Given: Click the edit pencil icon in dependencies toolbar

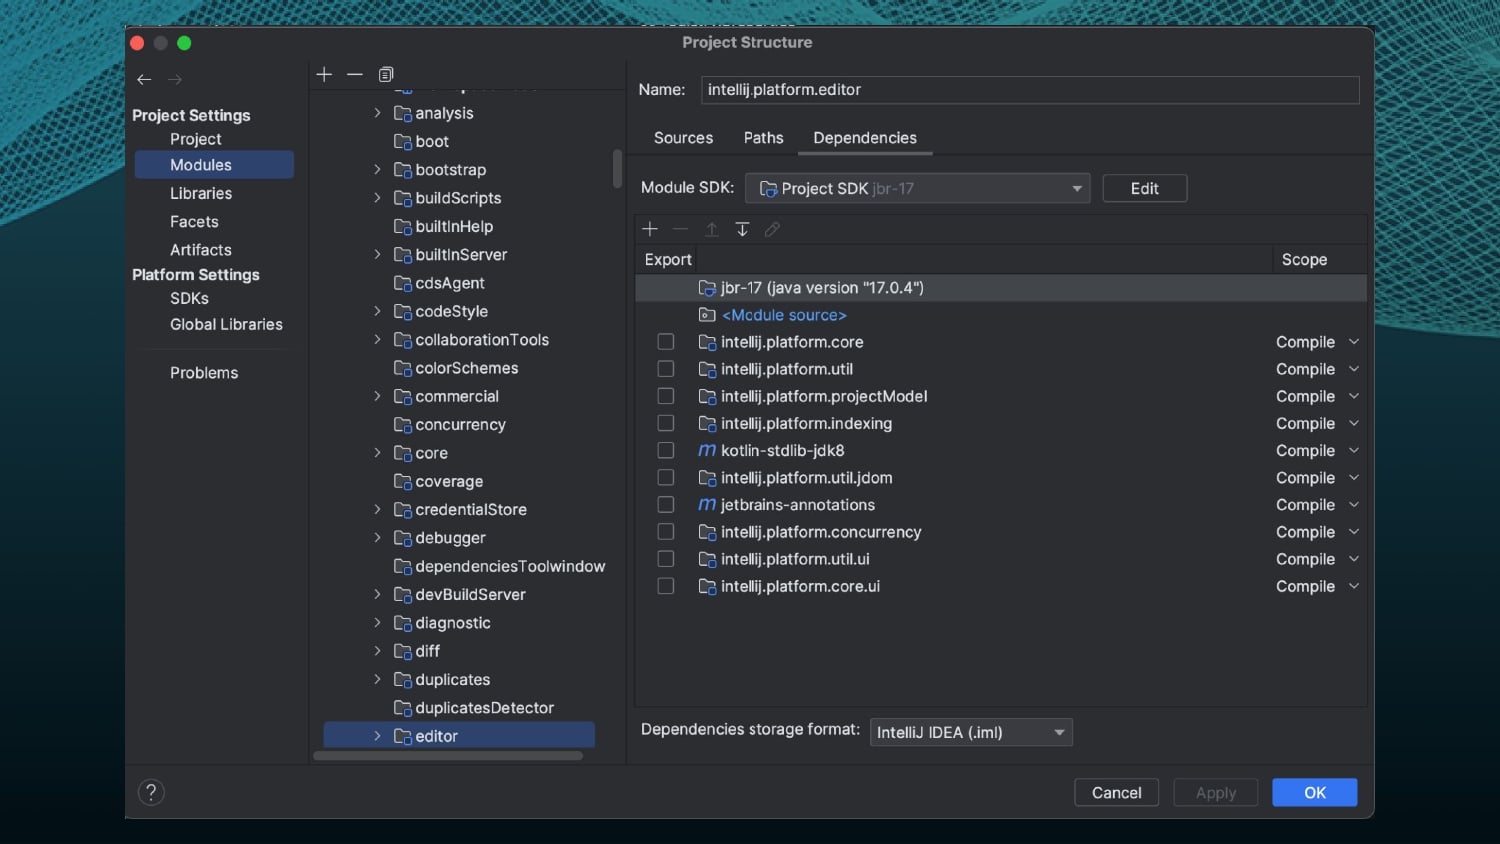Looking at the screenshot, I should point(772,229).
